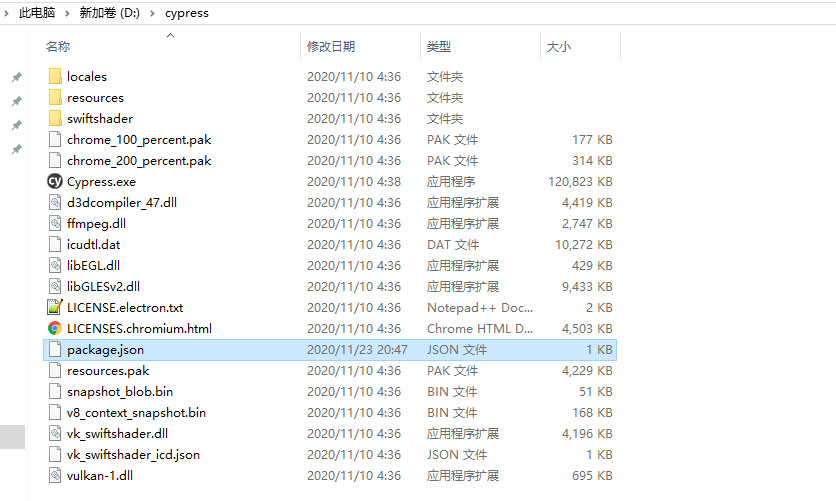Sort files by the 类型 column header
The width and height of the screenshot is (836, 501).
click(x=439, y=46)
